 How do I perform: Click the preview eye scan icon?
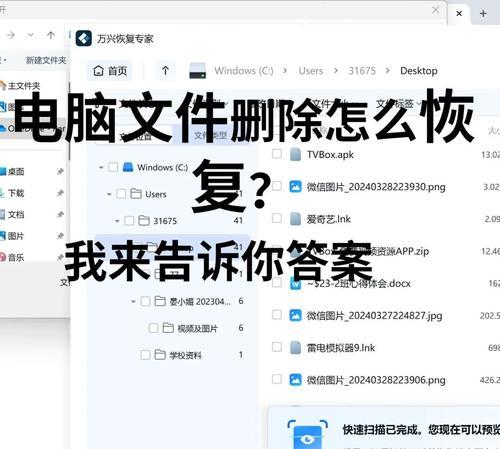[307, 434]
